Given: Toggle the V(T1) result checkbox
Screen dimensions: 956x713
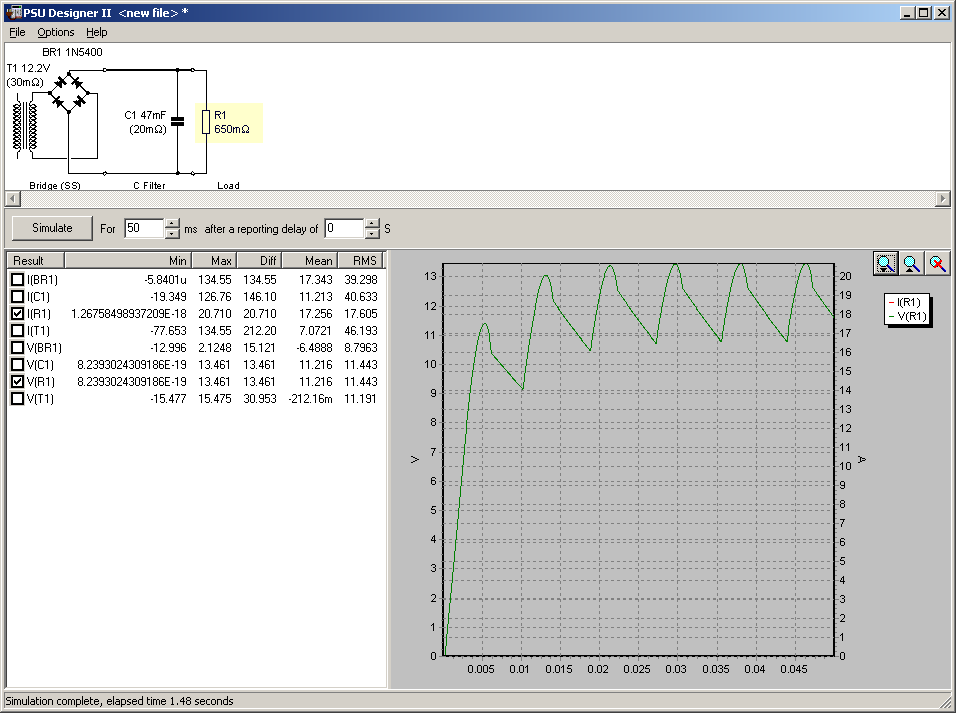Looking at the screenshot, I should tap(18, 399).
